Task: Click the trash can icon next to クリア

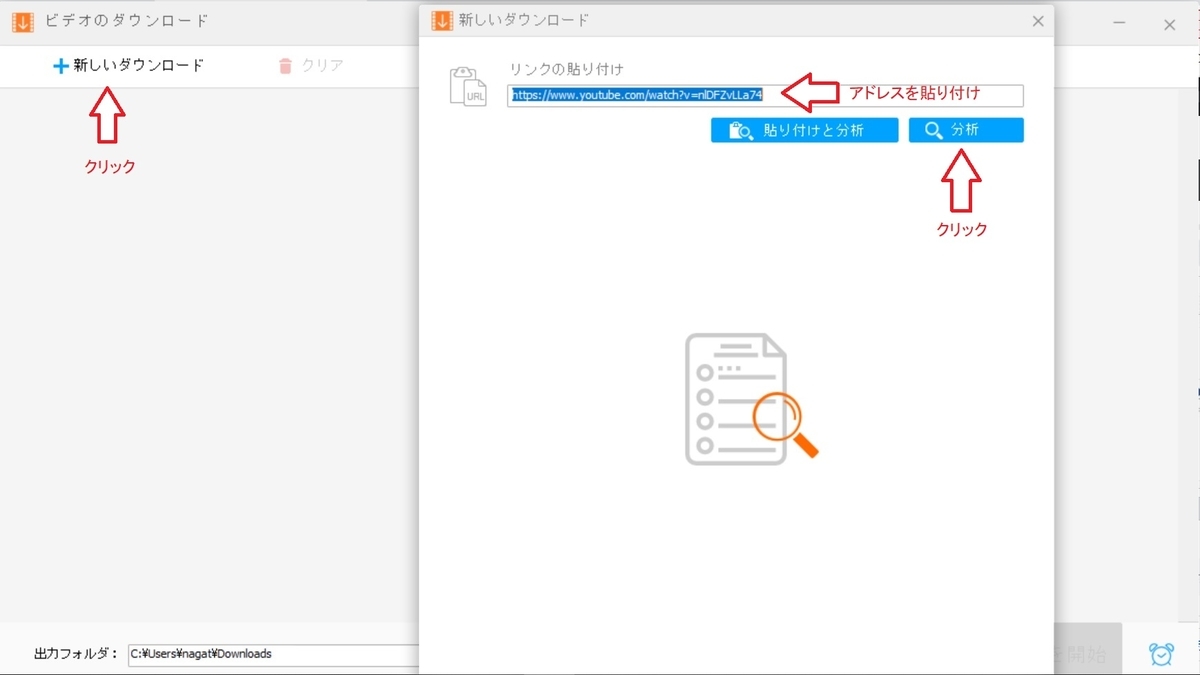Action: [285, 66]
